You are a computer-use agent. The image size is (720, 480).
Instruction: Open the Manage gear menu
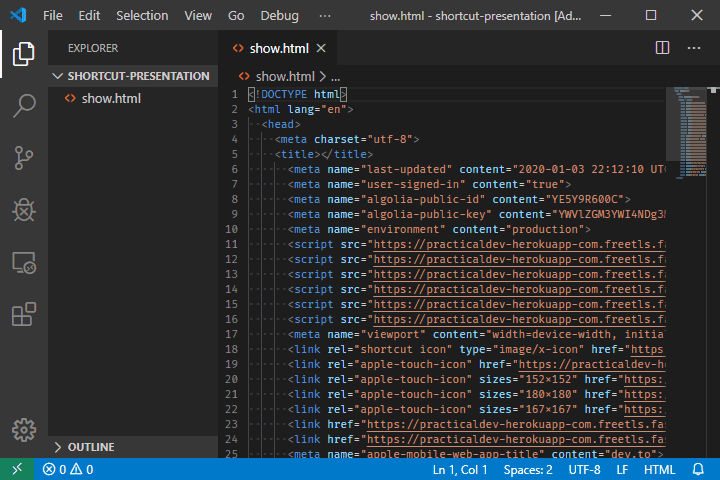(x=24, y=431)
